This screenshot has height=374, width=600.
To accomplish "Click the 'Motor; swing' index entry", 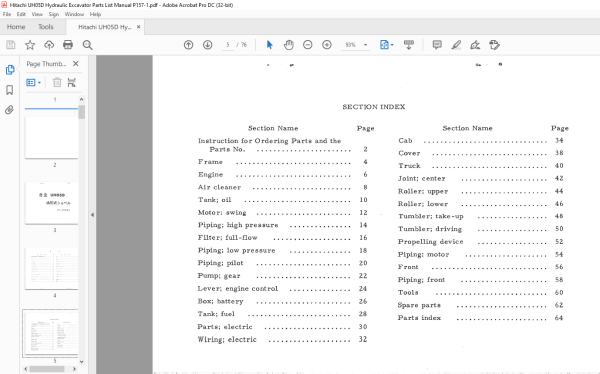I will (x=222, y=212).
